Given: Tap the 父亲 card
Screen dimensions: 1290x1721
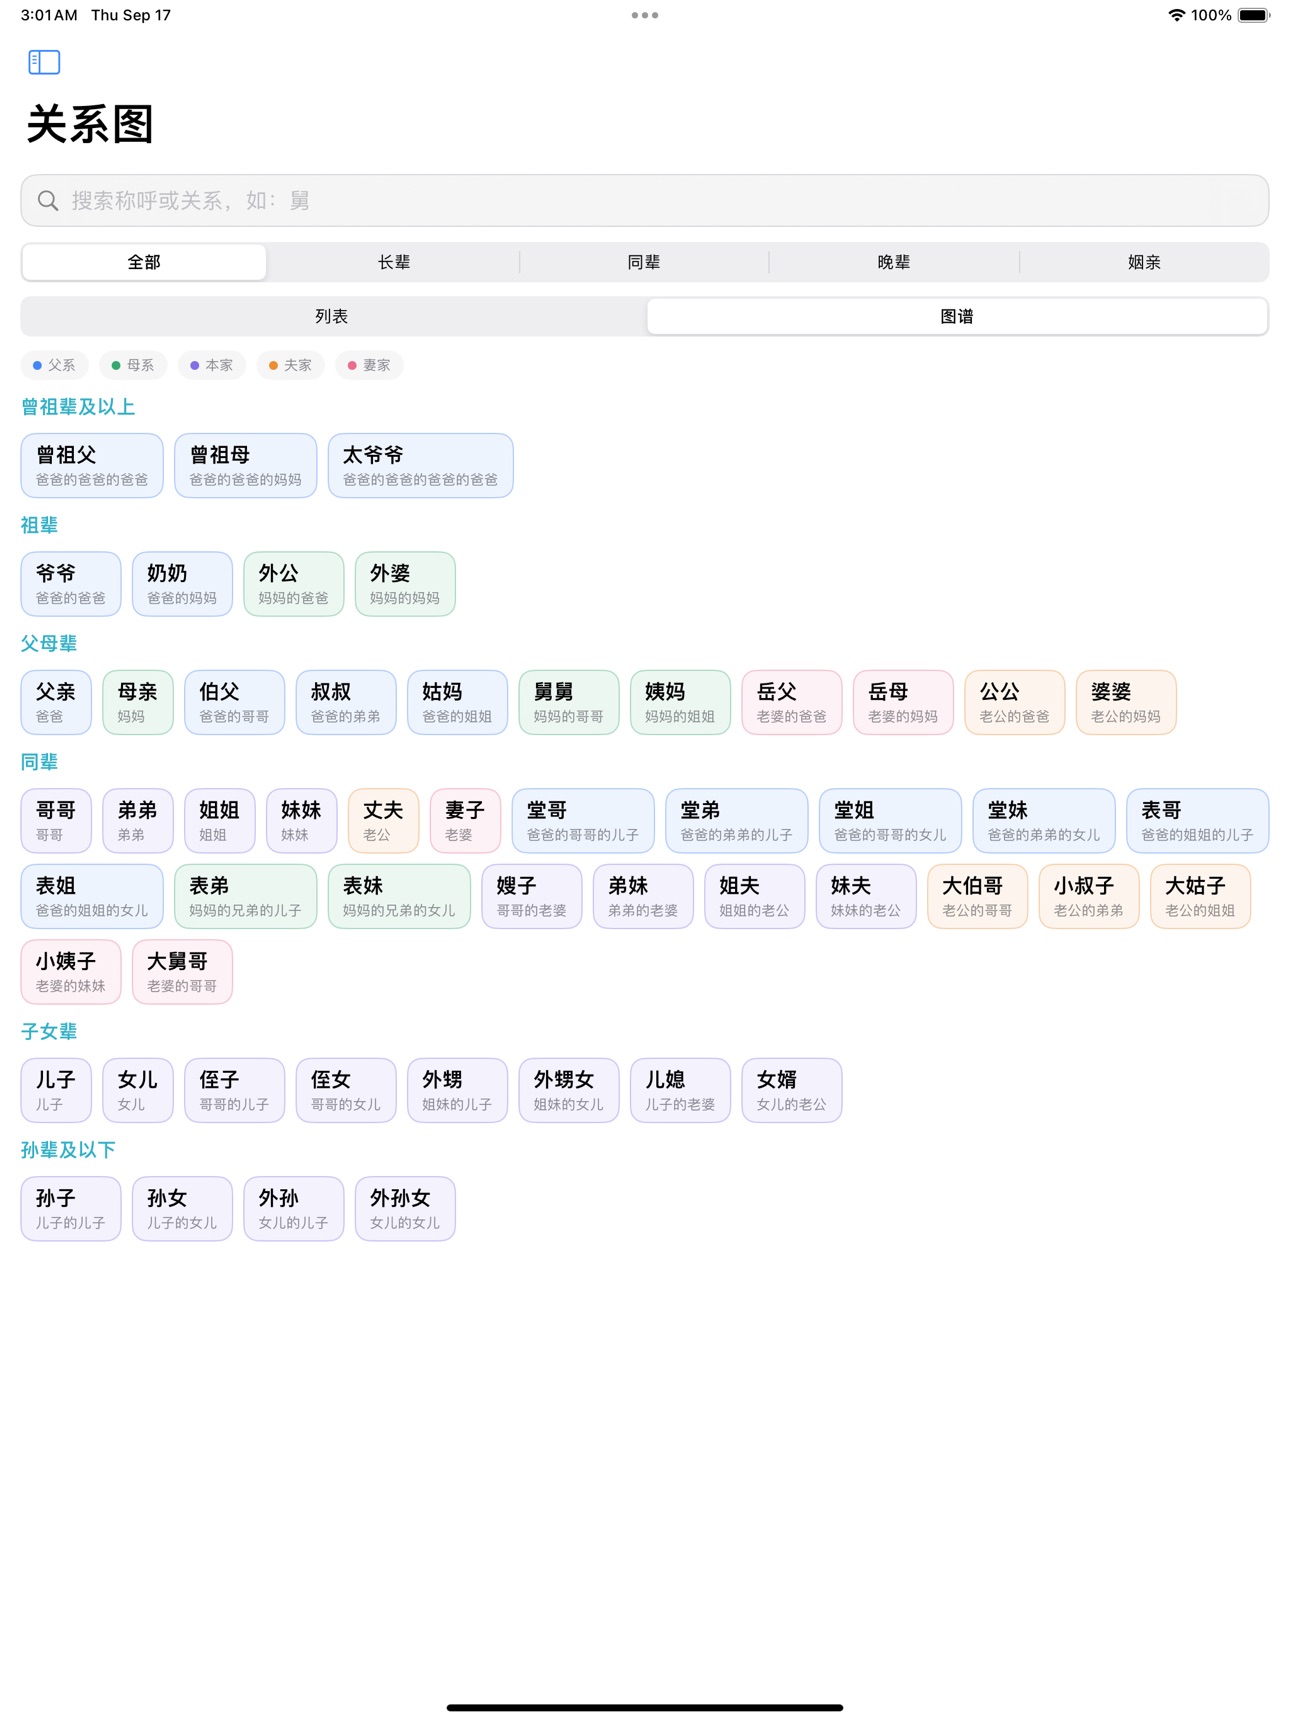Looking at the screenshot, I should coord(56,703).
